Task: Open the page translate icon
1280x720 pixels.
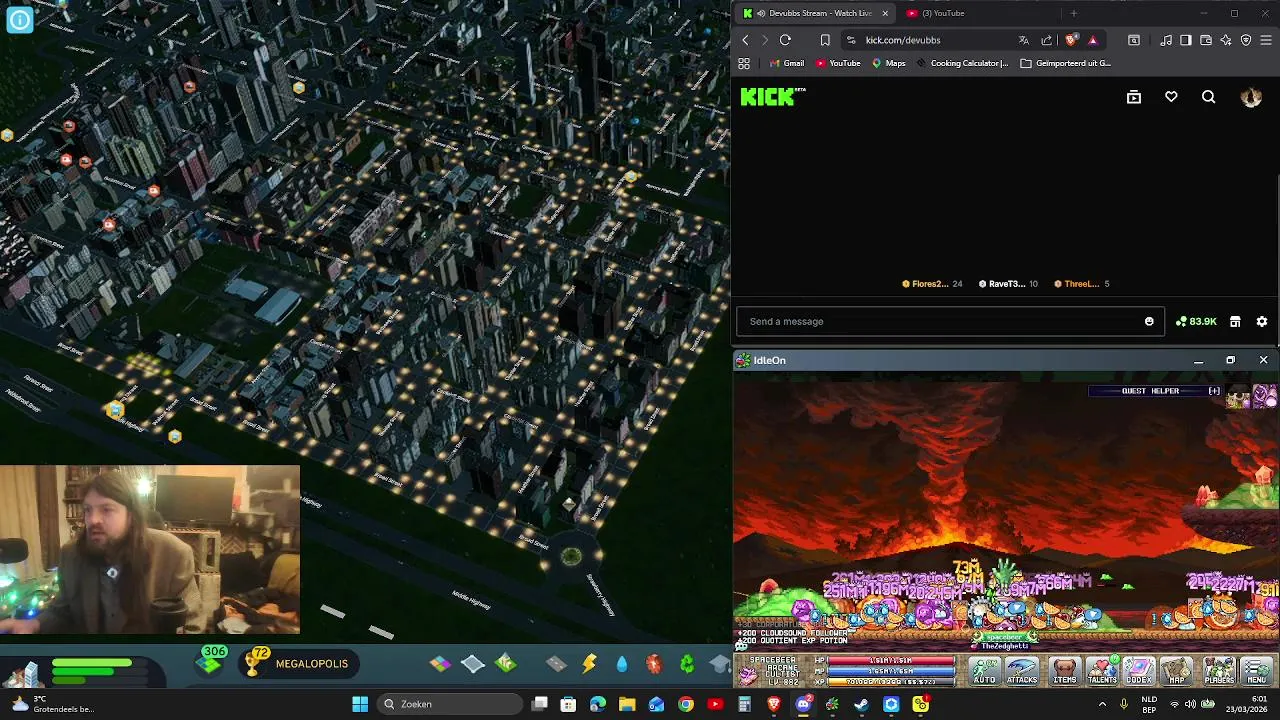Action: pos(1023,40)
